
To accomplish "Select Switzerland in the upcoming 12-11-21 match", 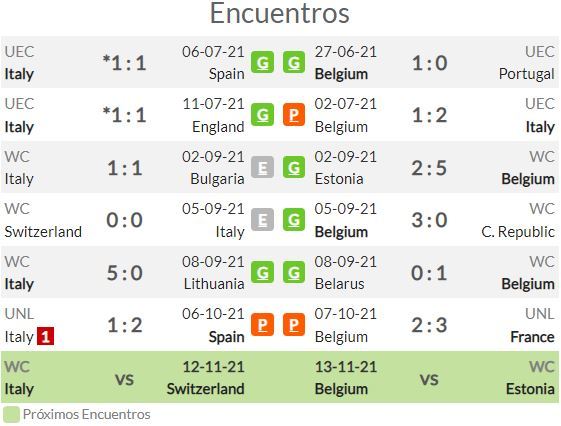I will [206, 389].
